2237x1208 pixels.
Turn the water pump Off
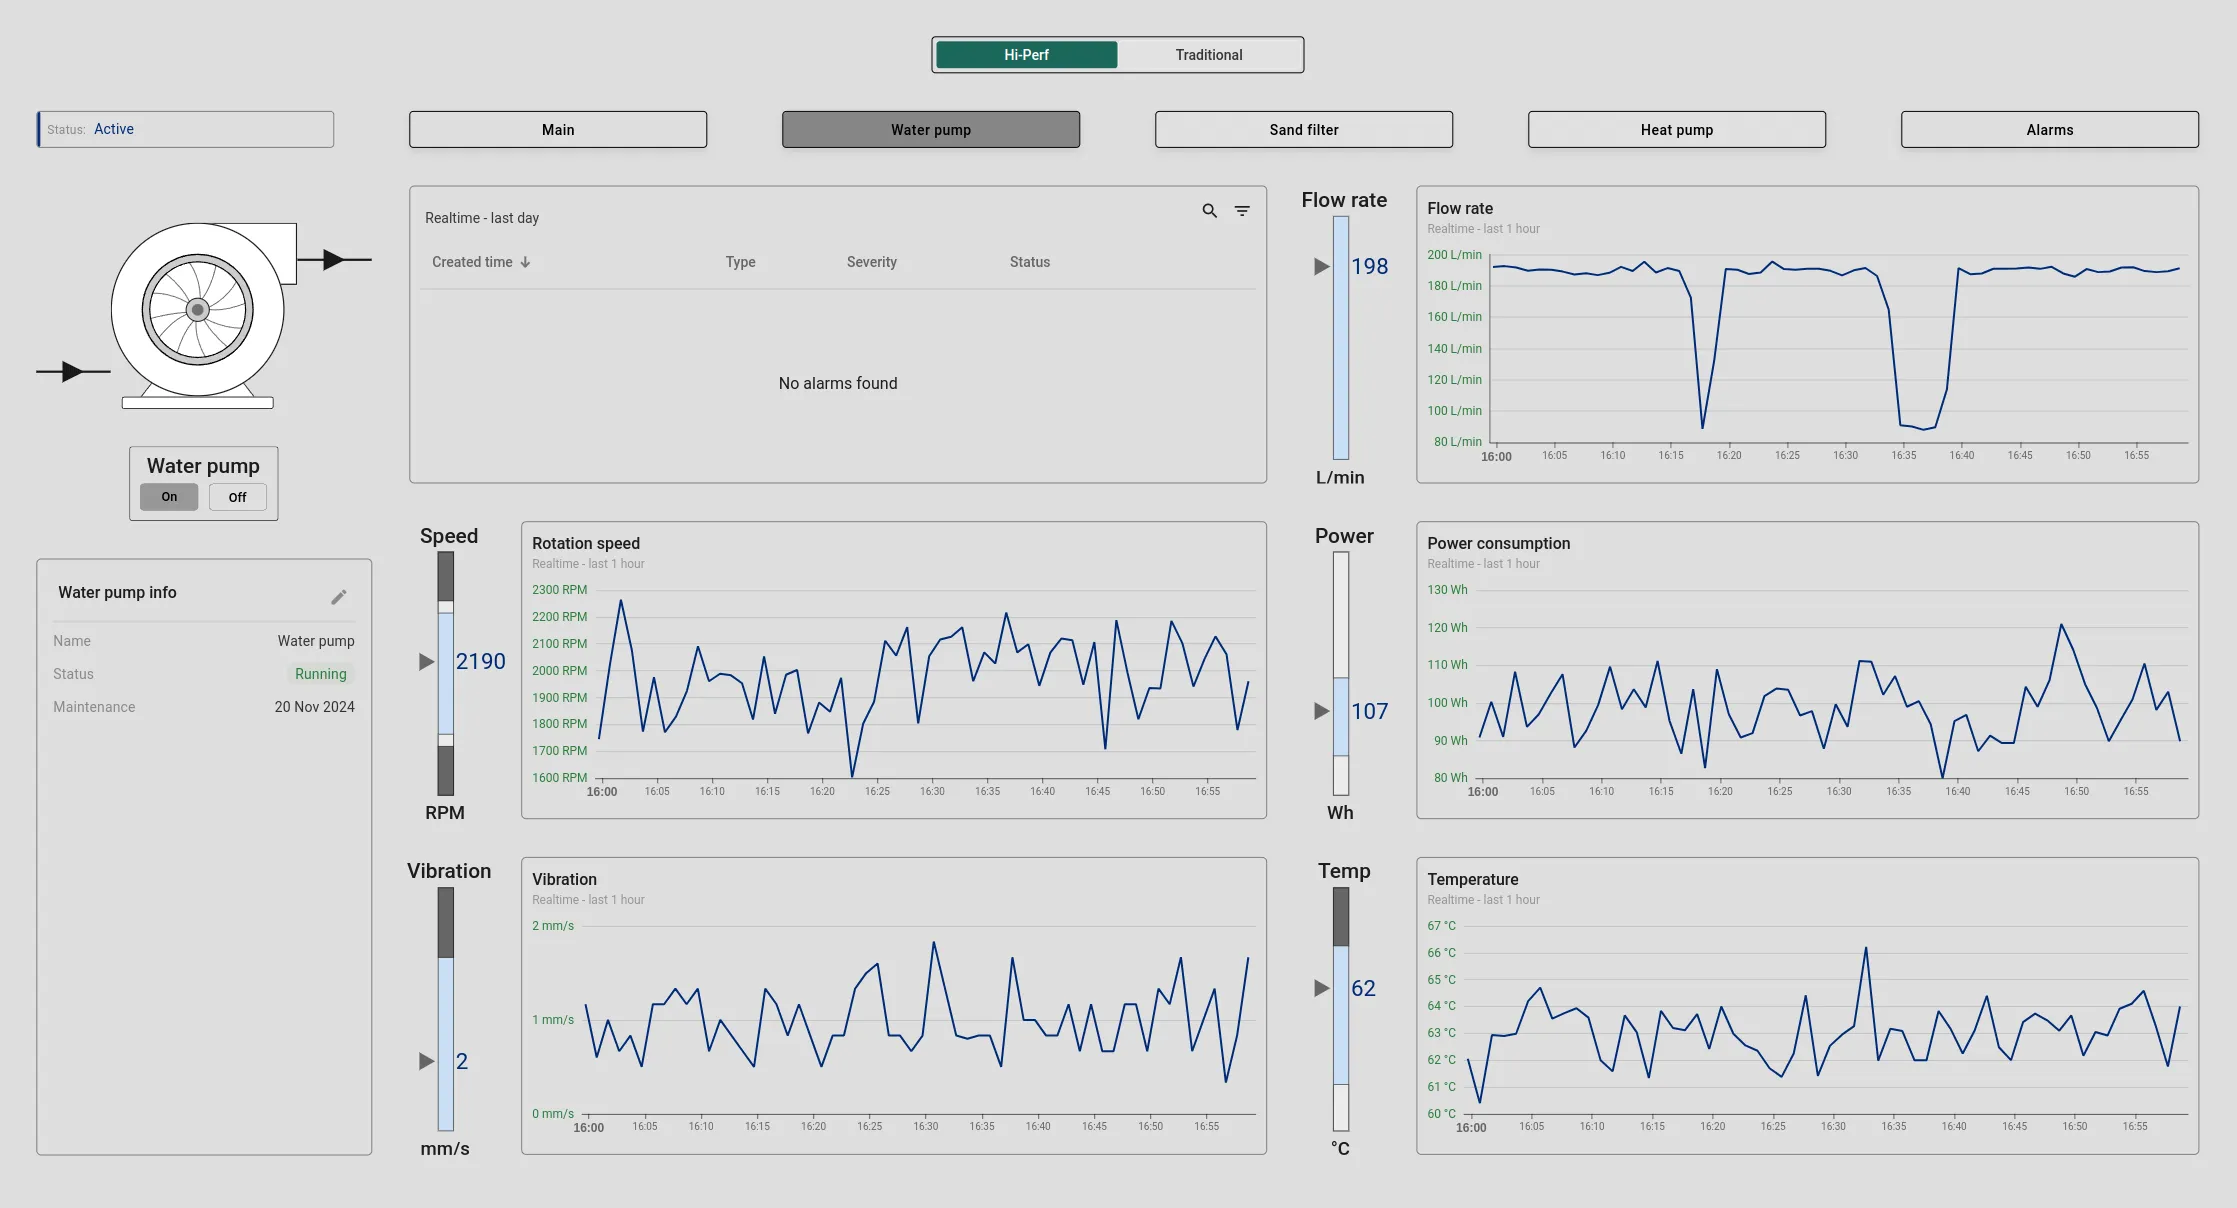point(237,497)
